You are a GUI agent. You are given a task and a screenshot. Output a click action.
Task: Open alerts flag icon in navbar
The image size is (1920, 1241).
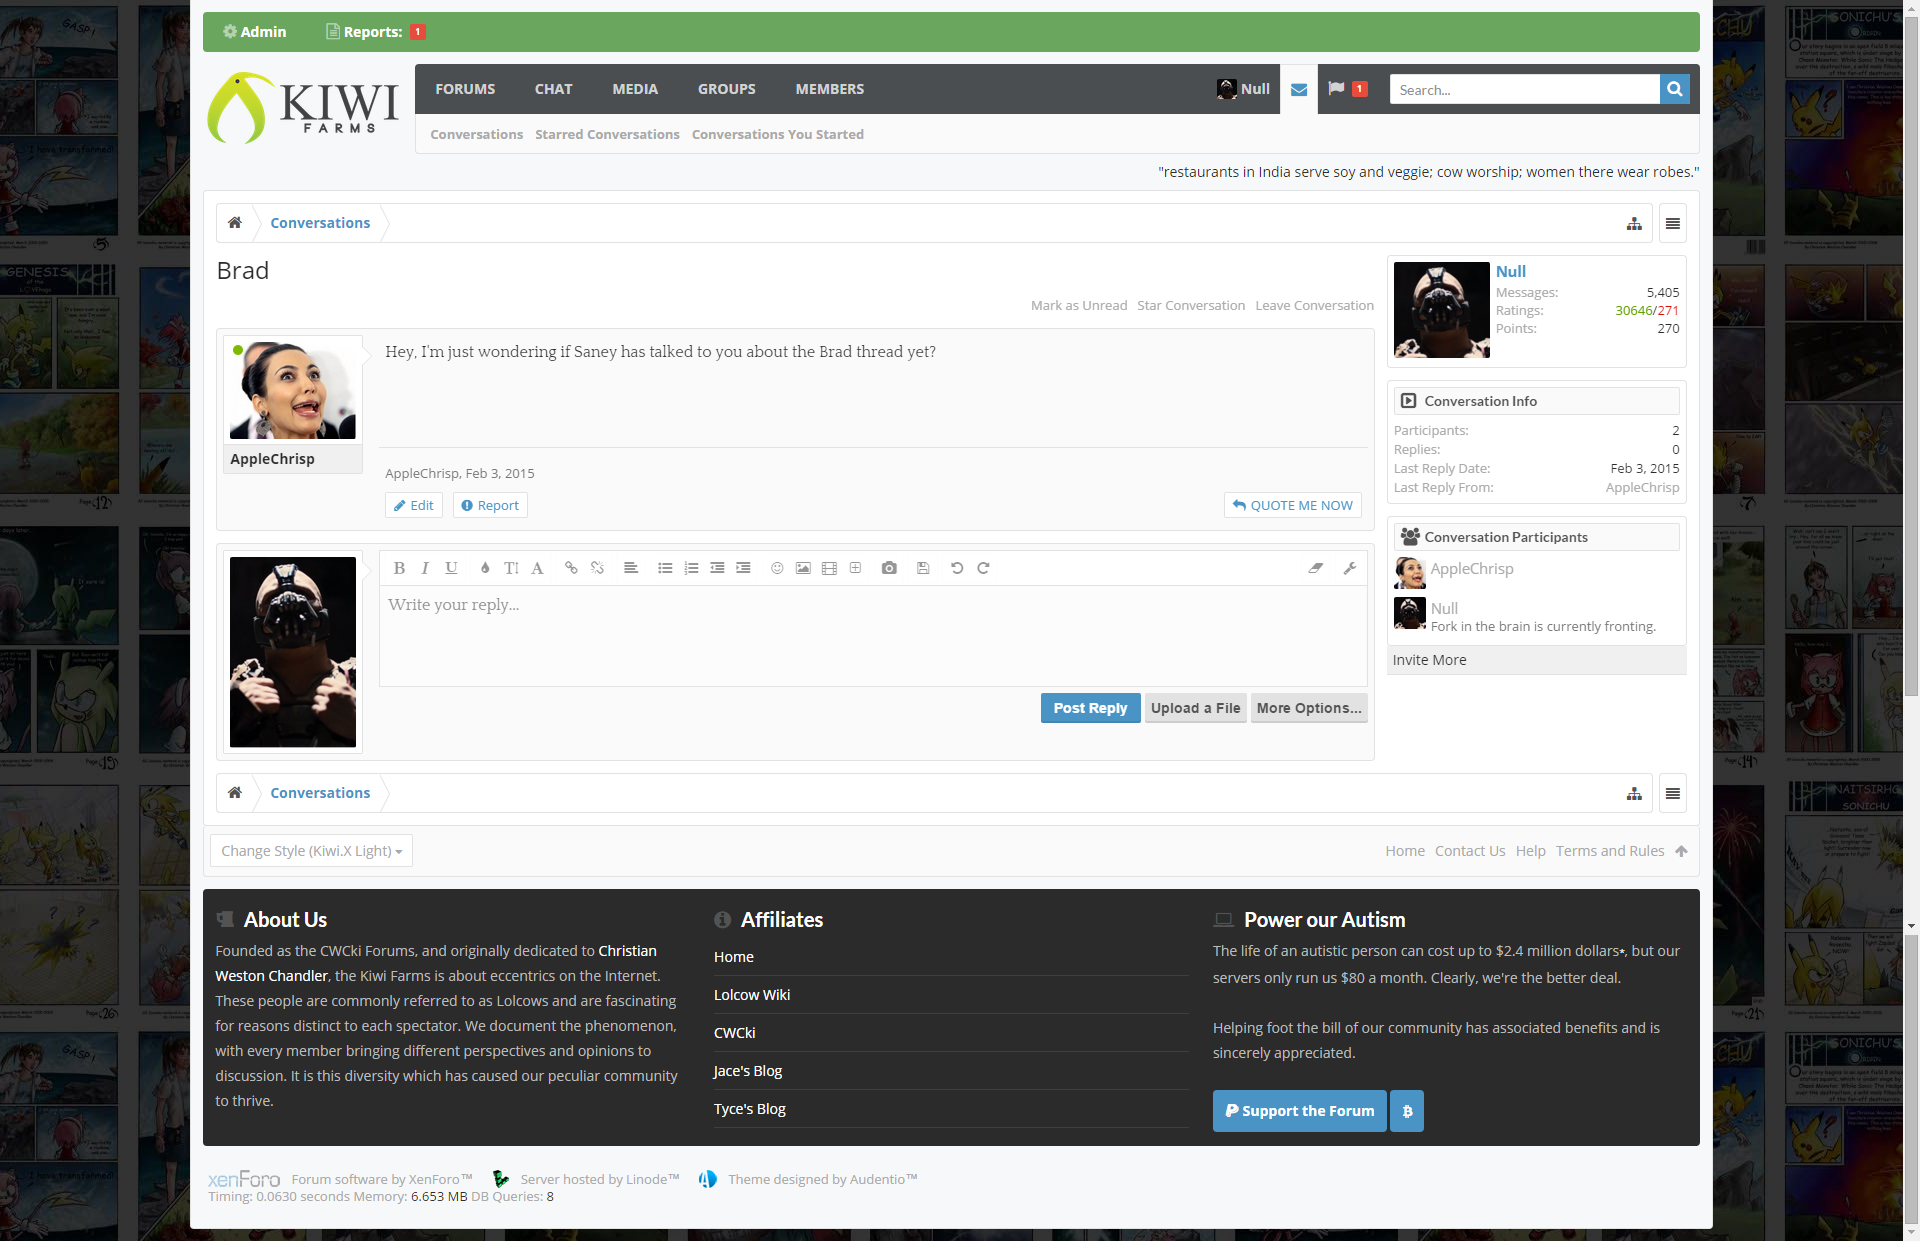click(x=1347, y=89)
